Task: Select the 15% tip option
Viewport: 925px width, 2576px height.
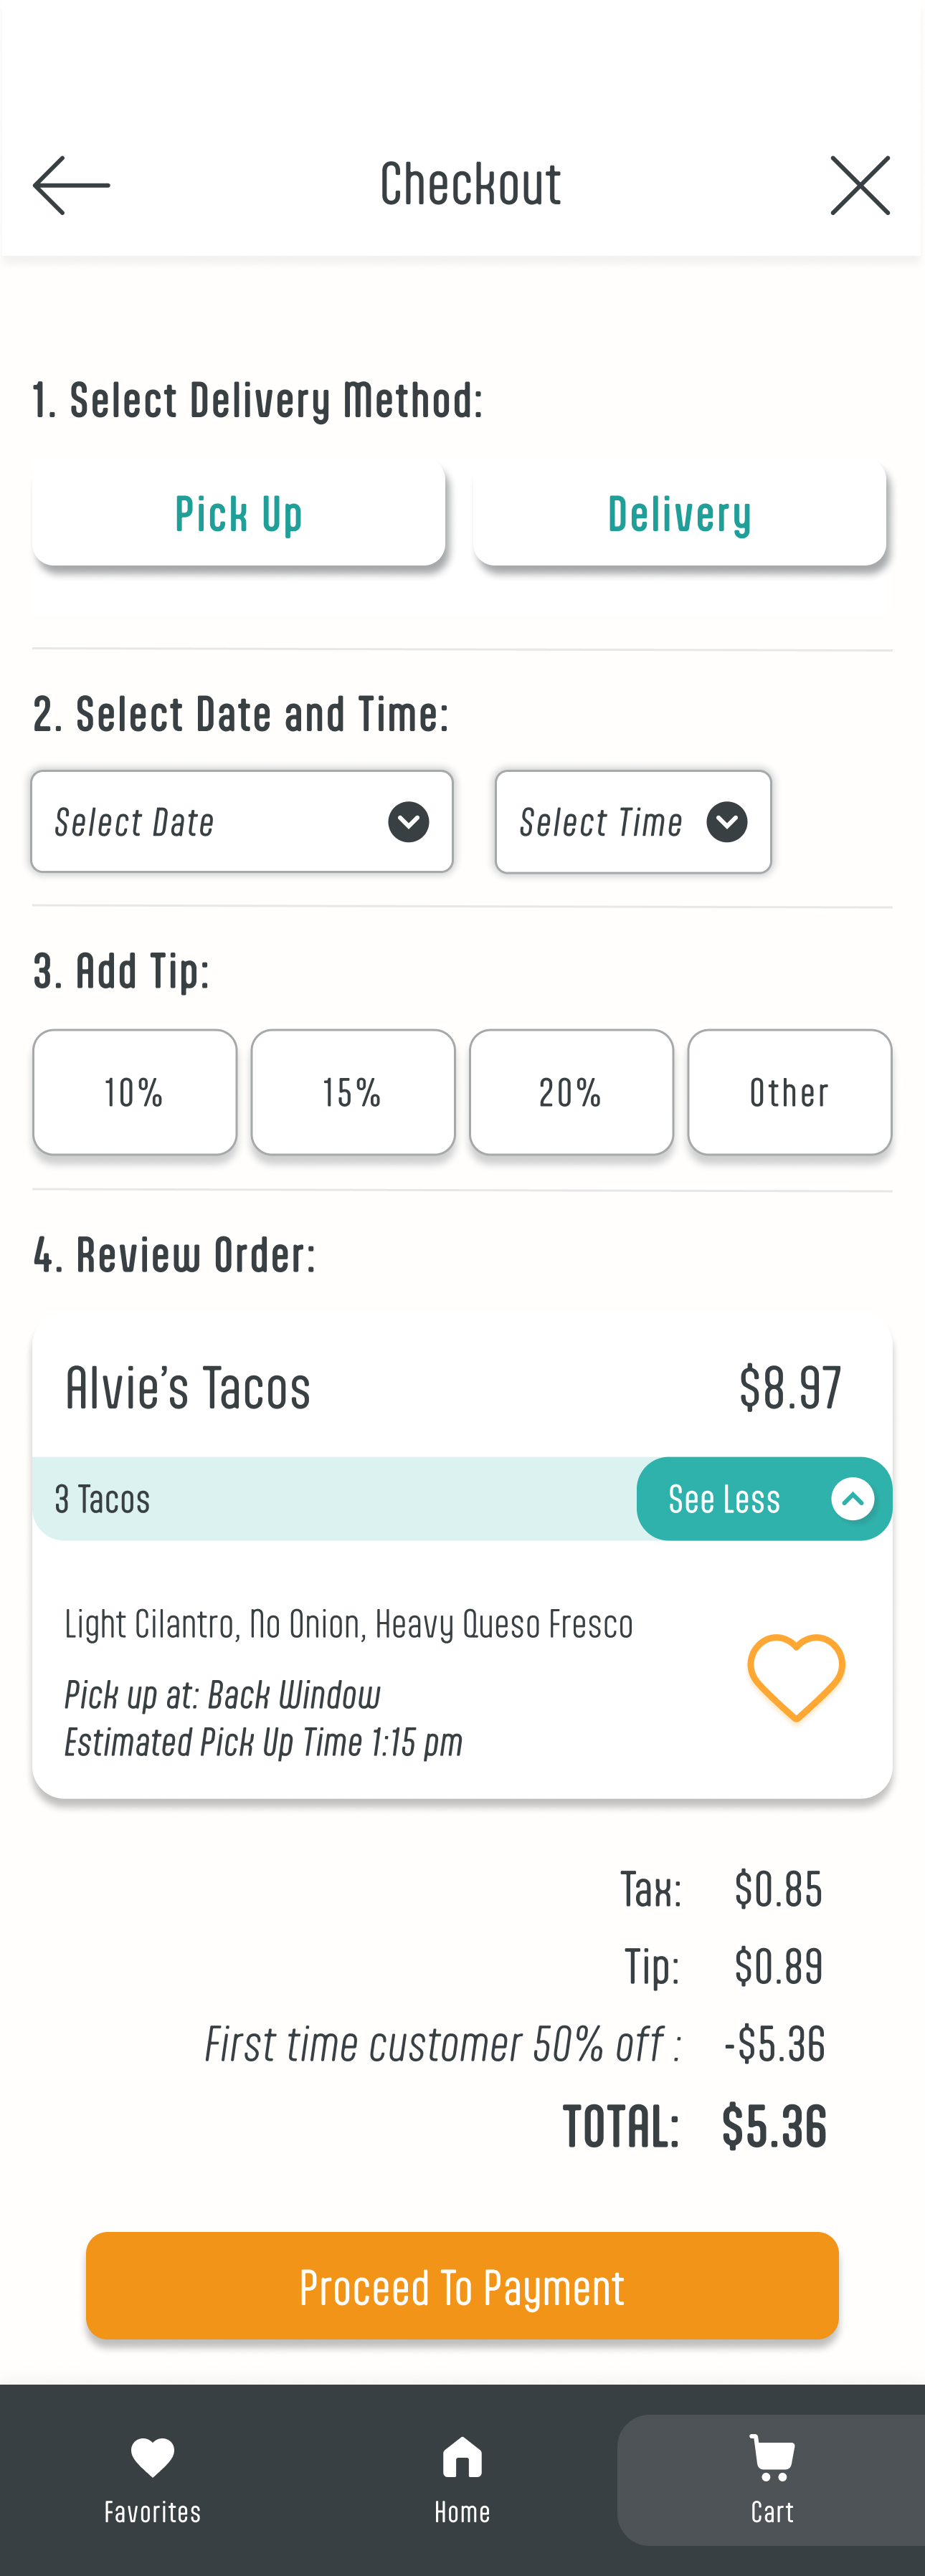Action: point(353,1092)
